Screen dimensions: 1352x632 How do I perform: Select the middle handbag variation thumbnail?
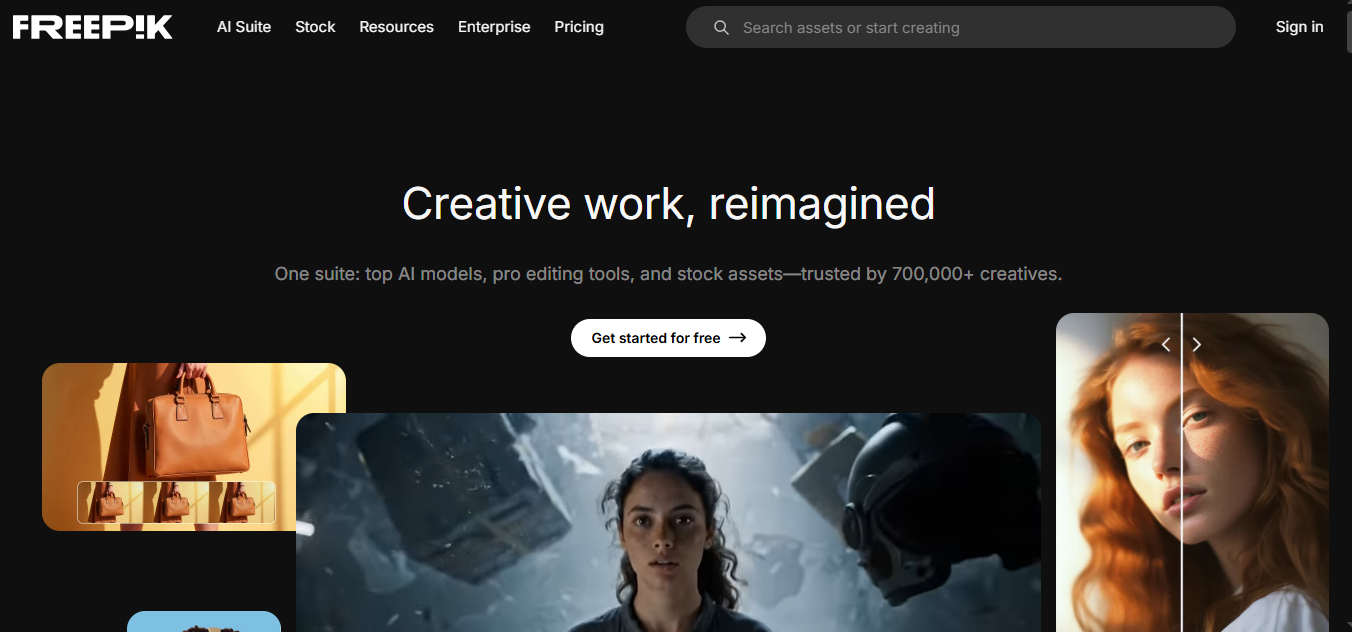176,502
